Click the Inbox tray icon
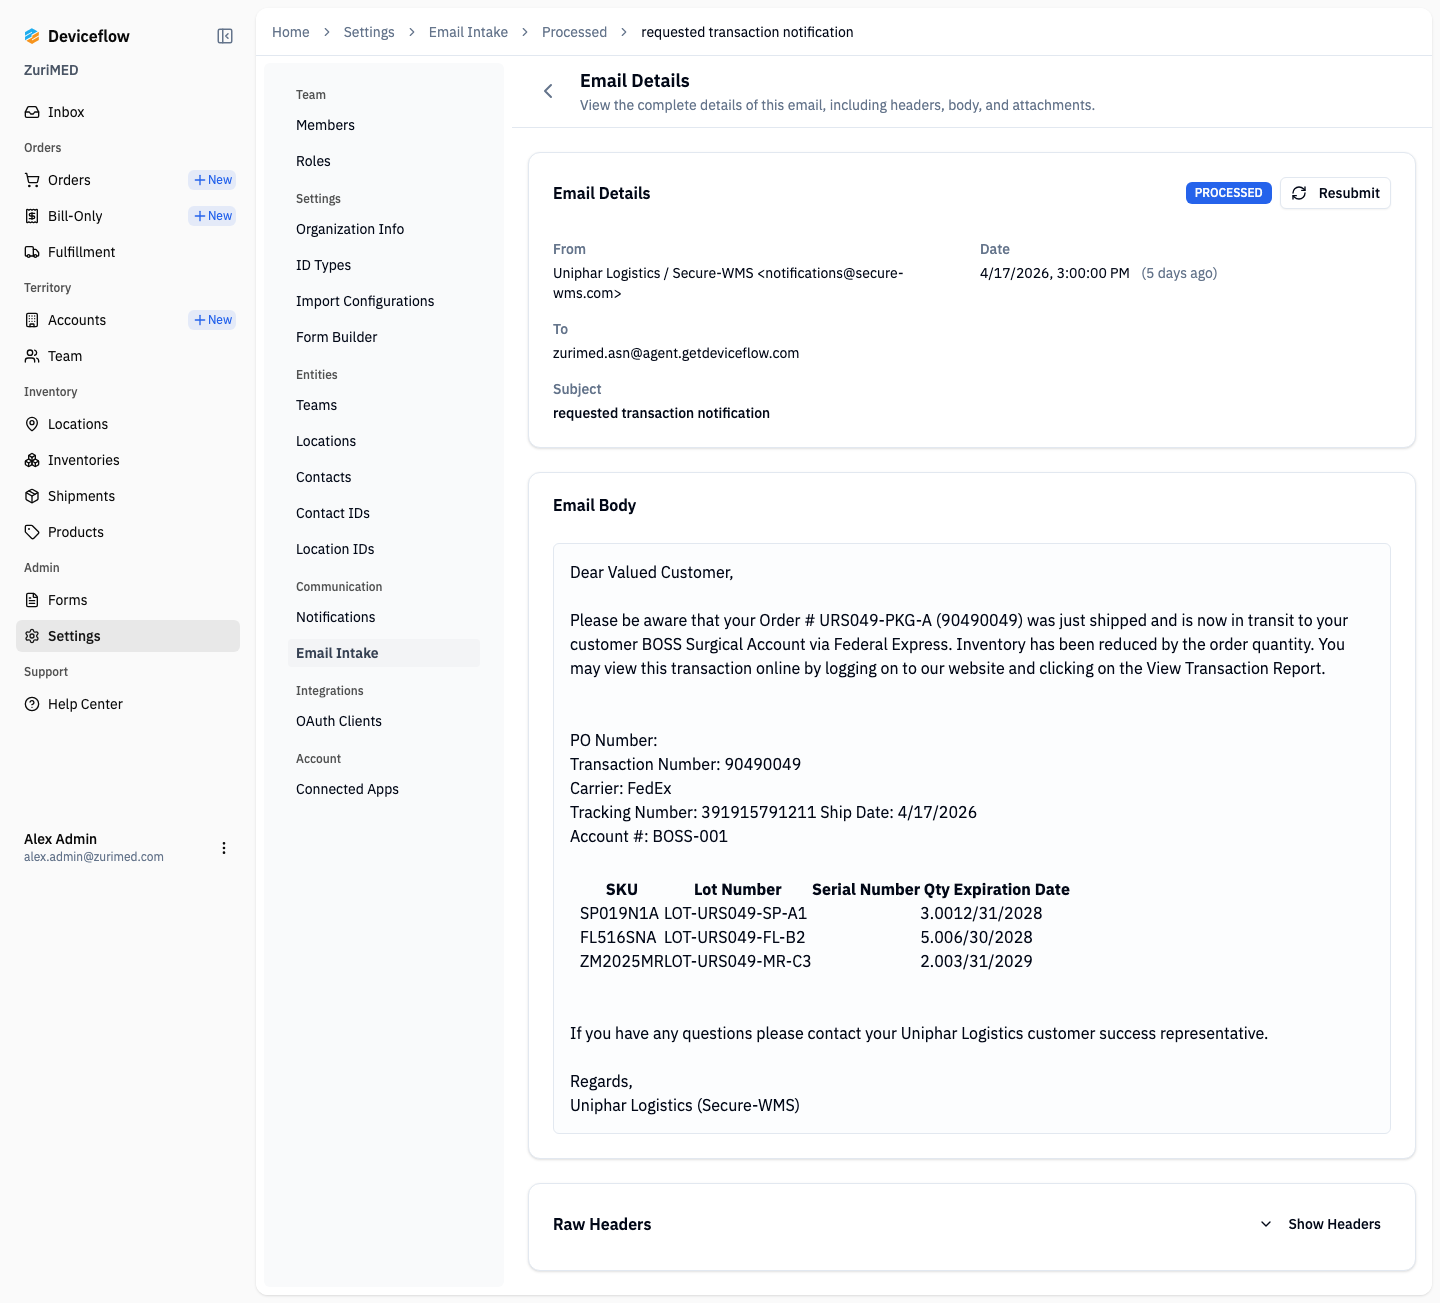This screenshot has width=1440, height=1303. point(32,112)
